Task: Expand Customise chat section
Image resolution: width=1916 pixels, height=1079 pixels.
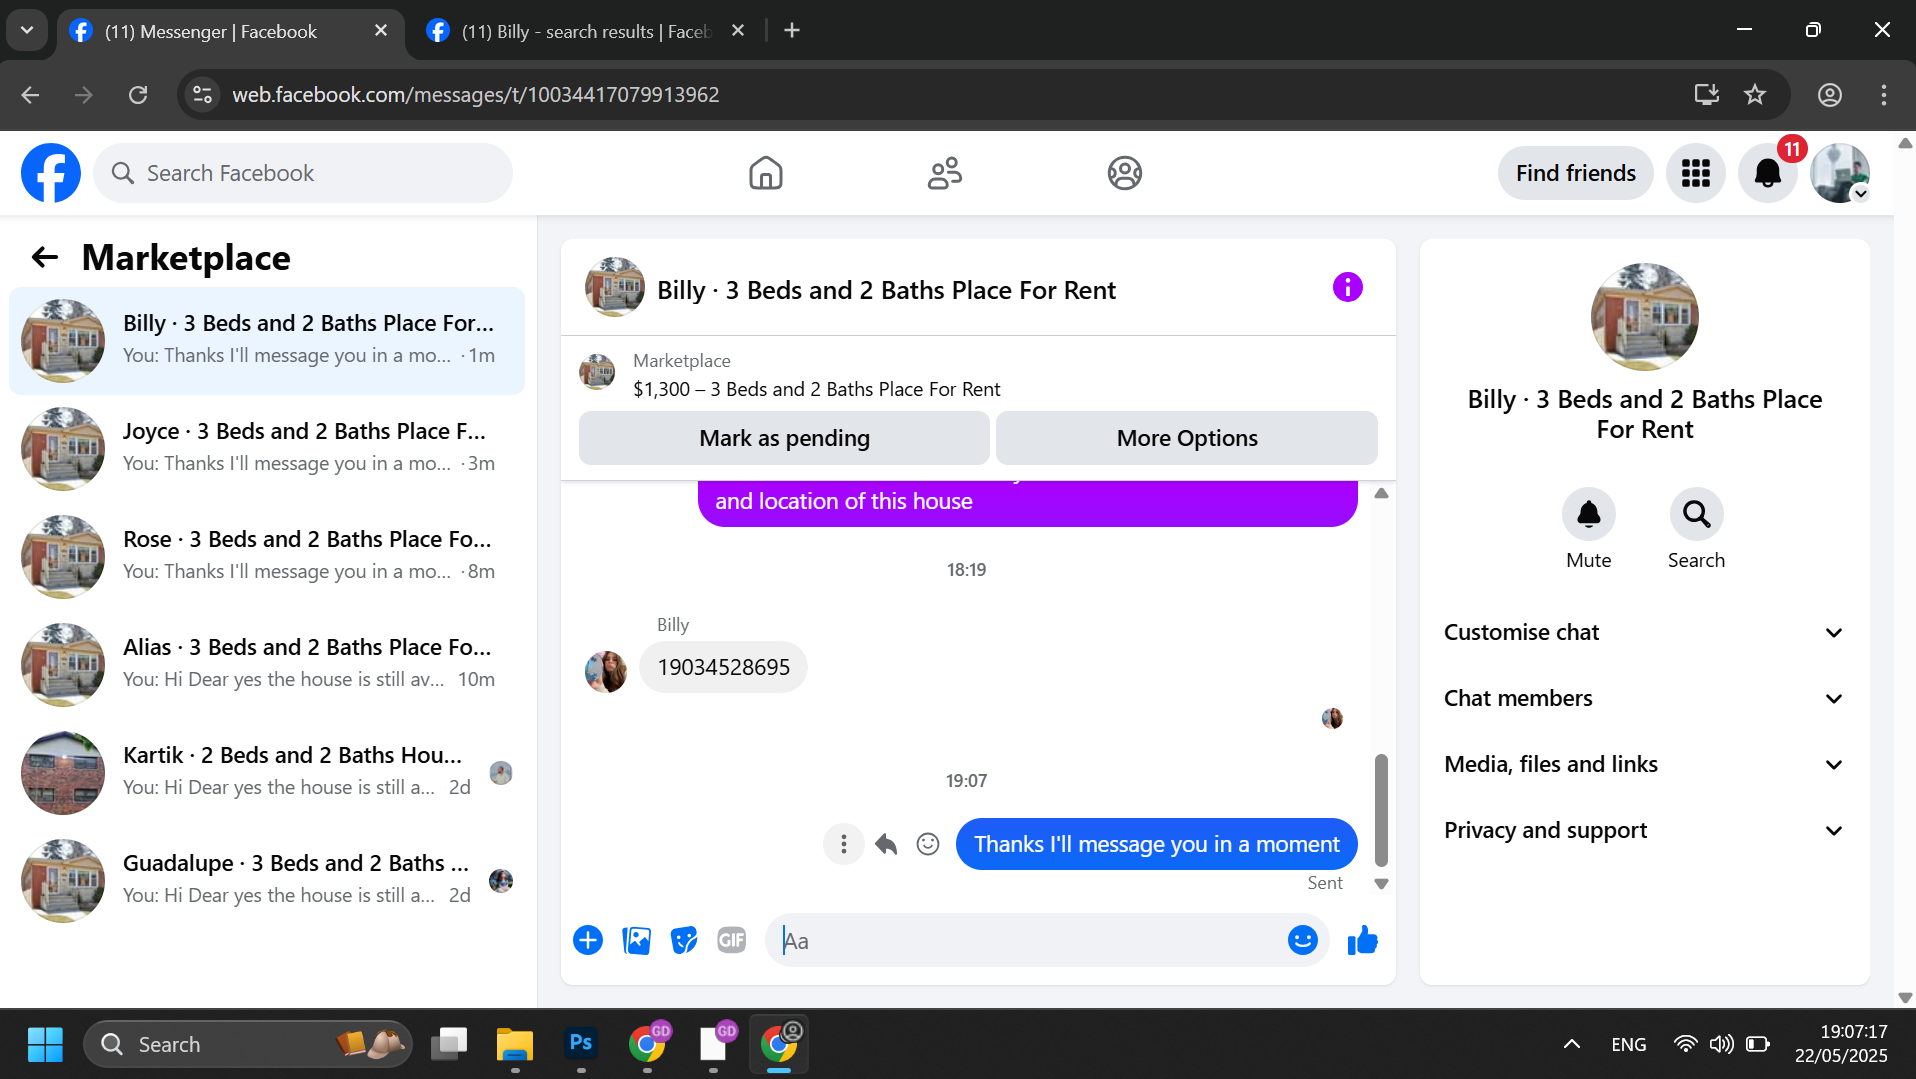Action: click(x=1644, y=632)
